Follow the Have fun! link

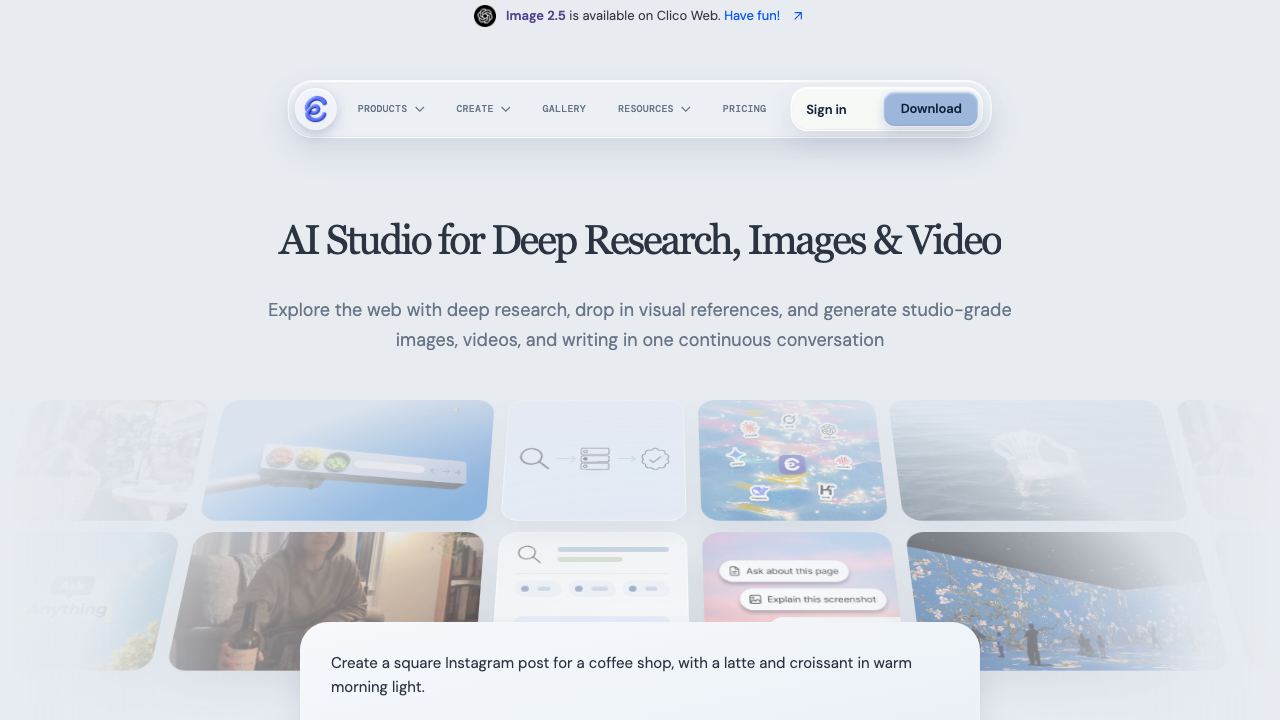click(752, 16)
